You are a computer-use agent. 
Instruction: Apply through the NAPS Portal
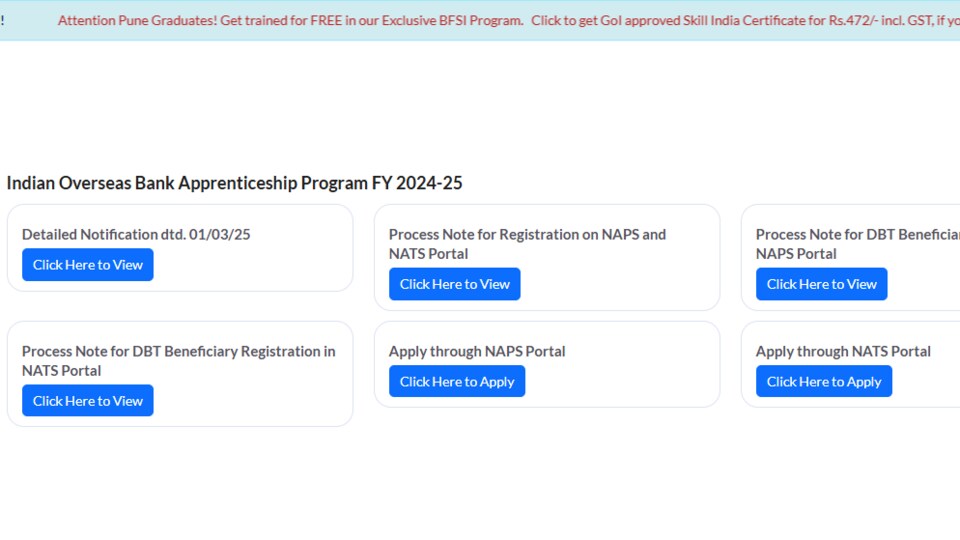[457, 381]
